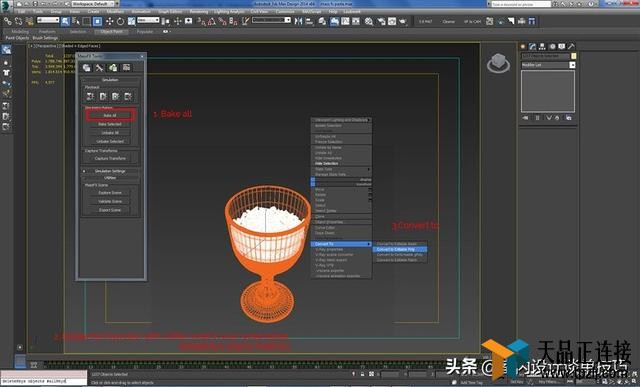Click the Unbake All button
640x387 pixels.
(110, 133)
